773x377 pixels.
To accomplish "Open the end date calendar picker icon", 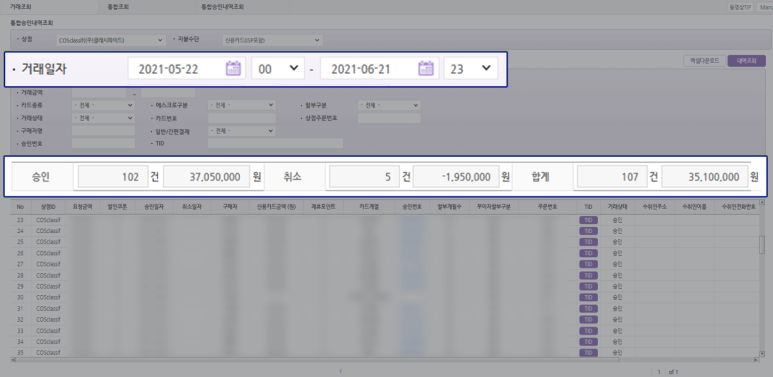I will click(x=425, y=69).
